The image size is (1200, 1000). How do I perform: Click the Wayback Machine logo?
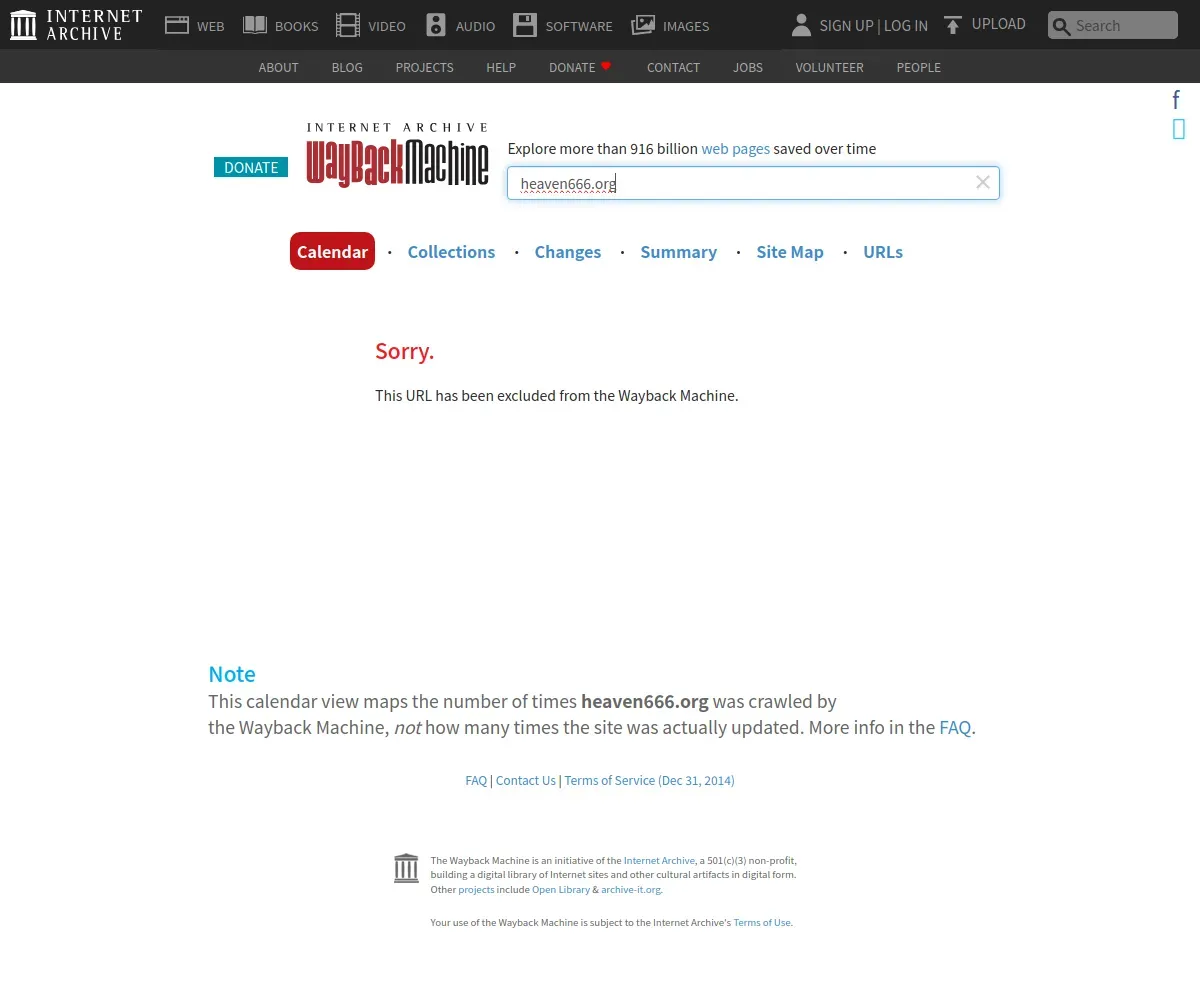[398, 155]
